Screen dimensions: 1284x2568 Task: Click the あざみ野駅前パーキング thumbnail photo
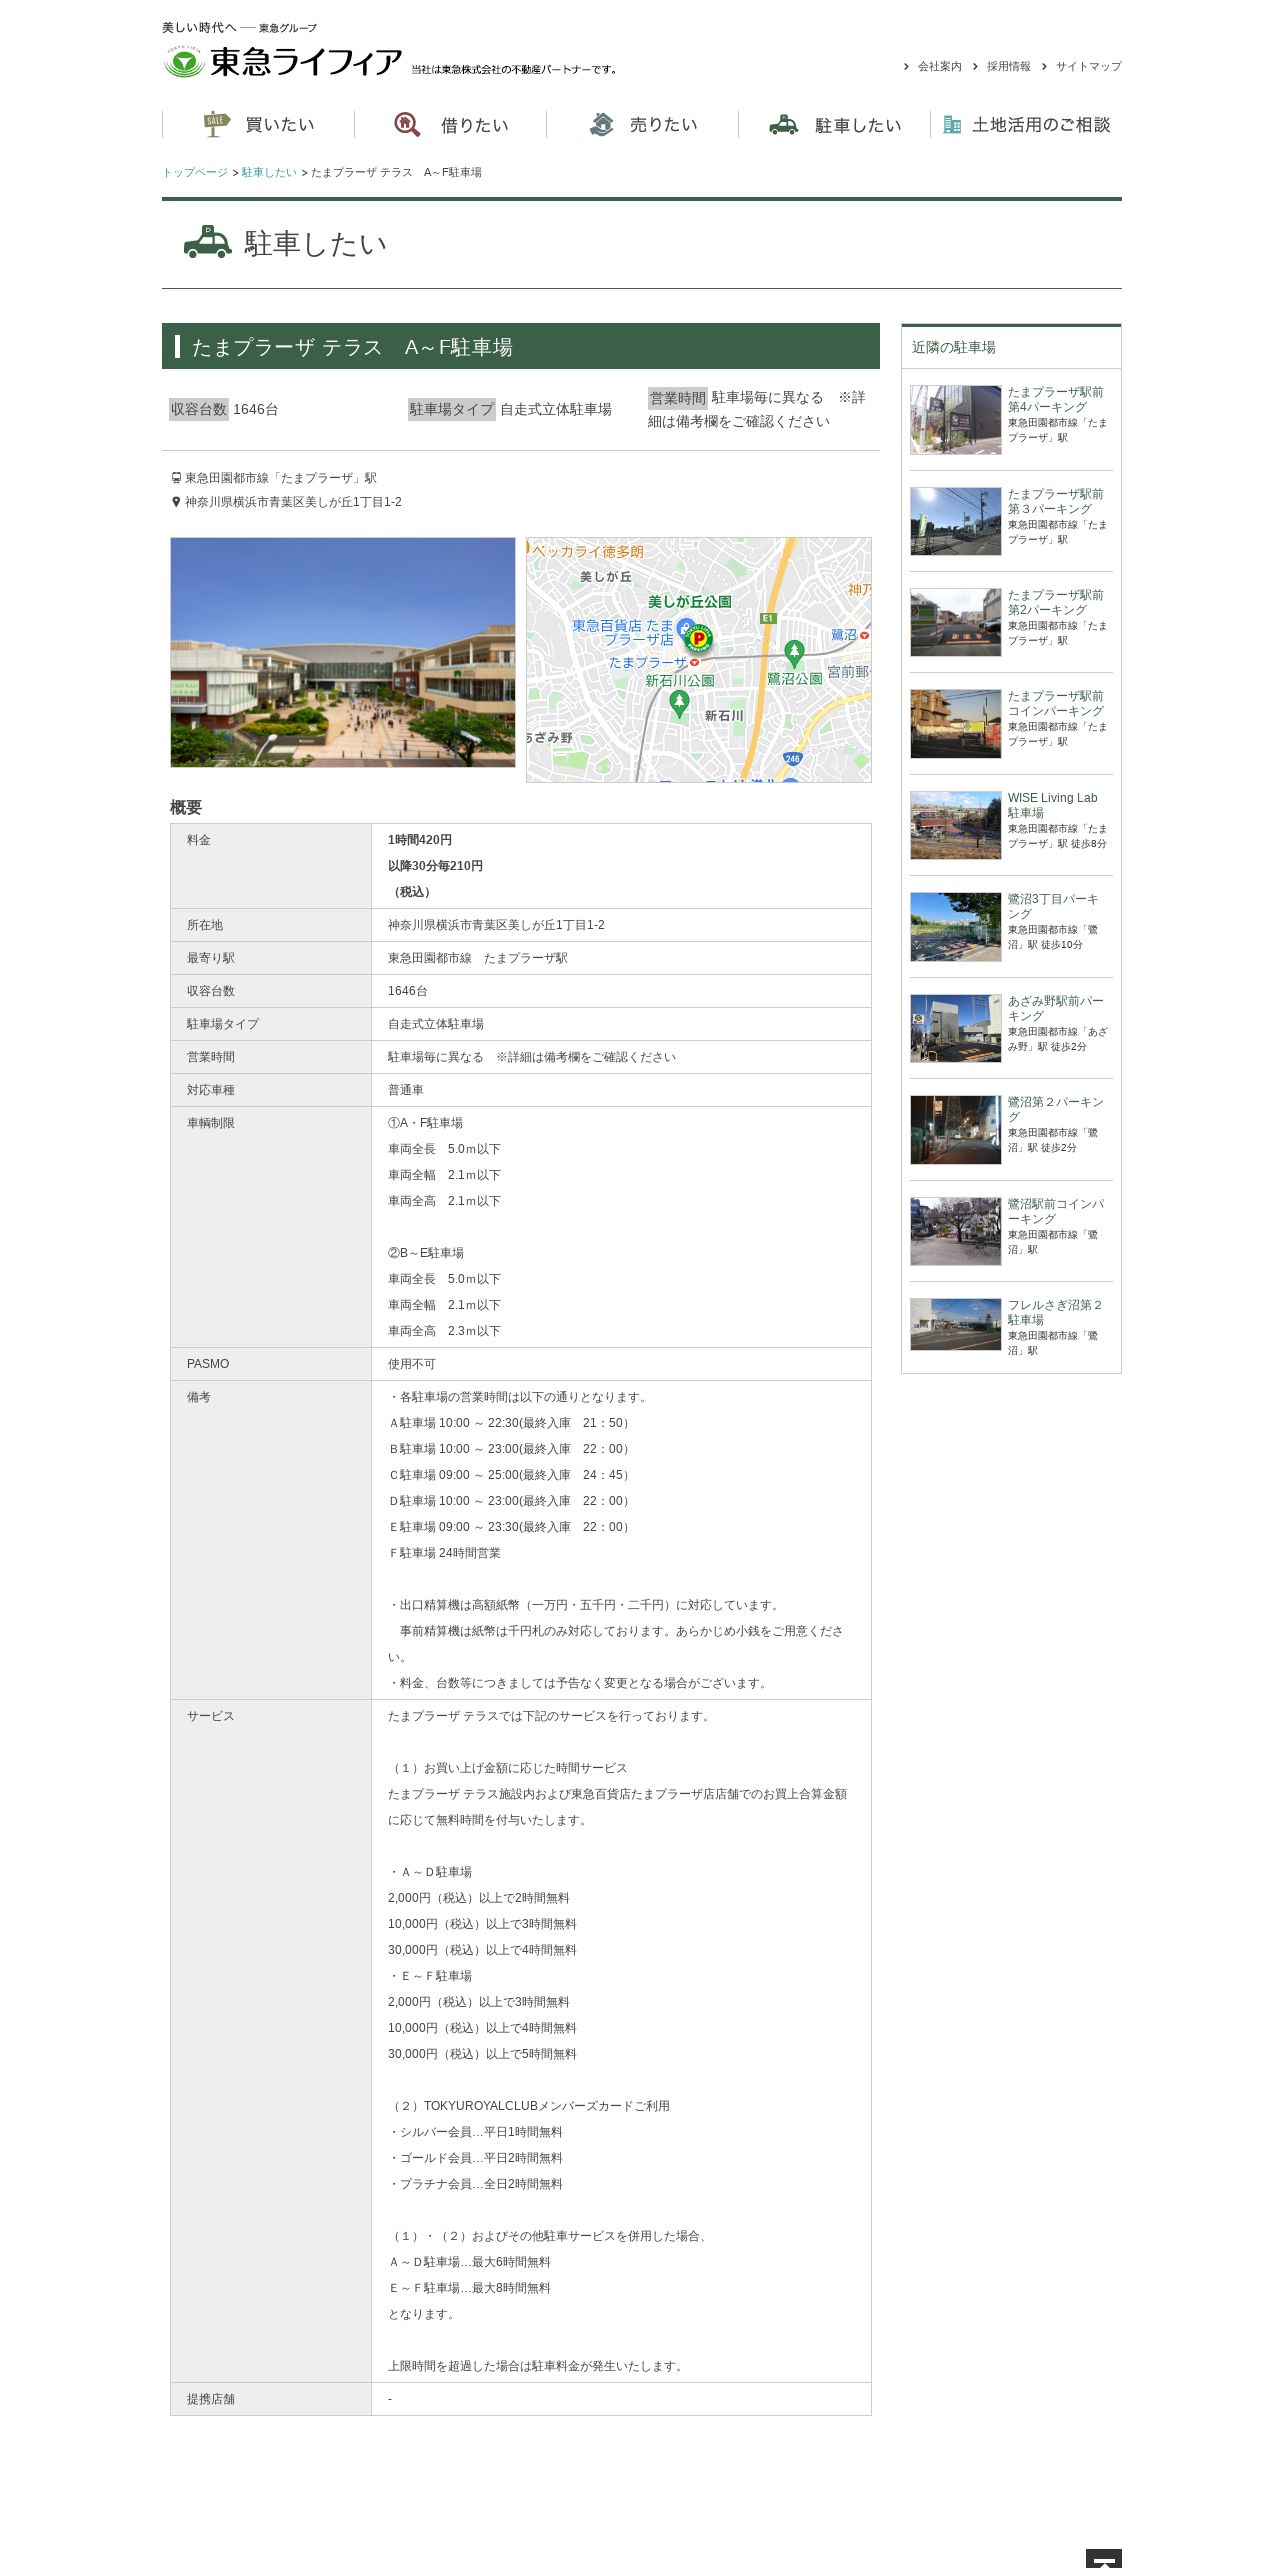tap(956, 1028)
